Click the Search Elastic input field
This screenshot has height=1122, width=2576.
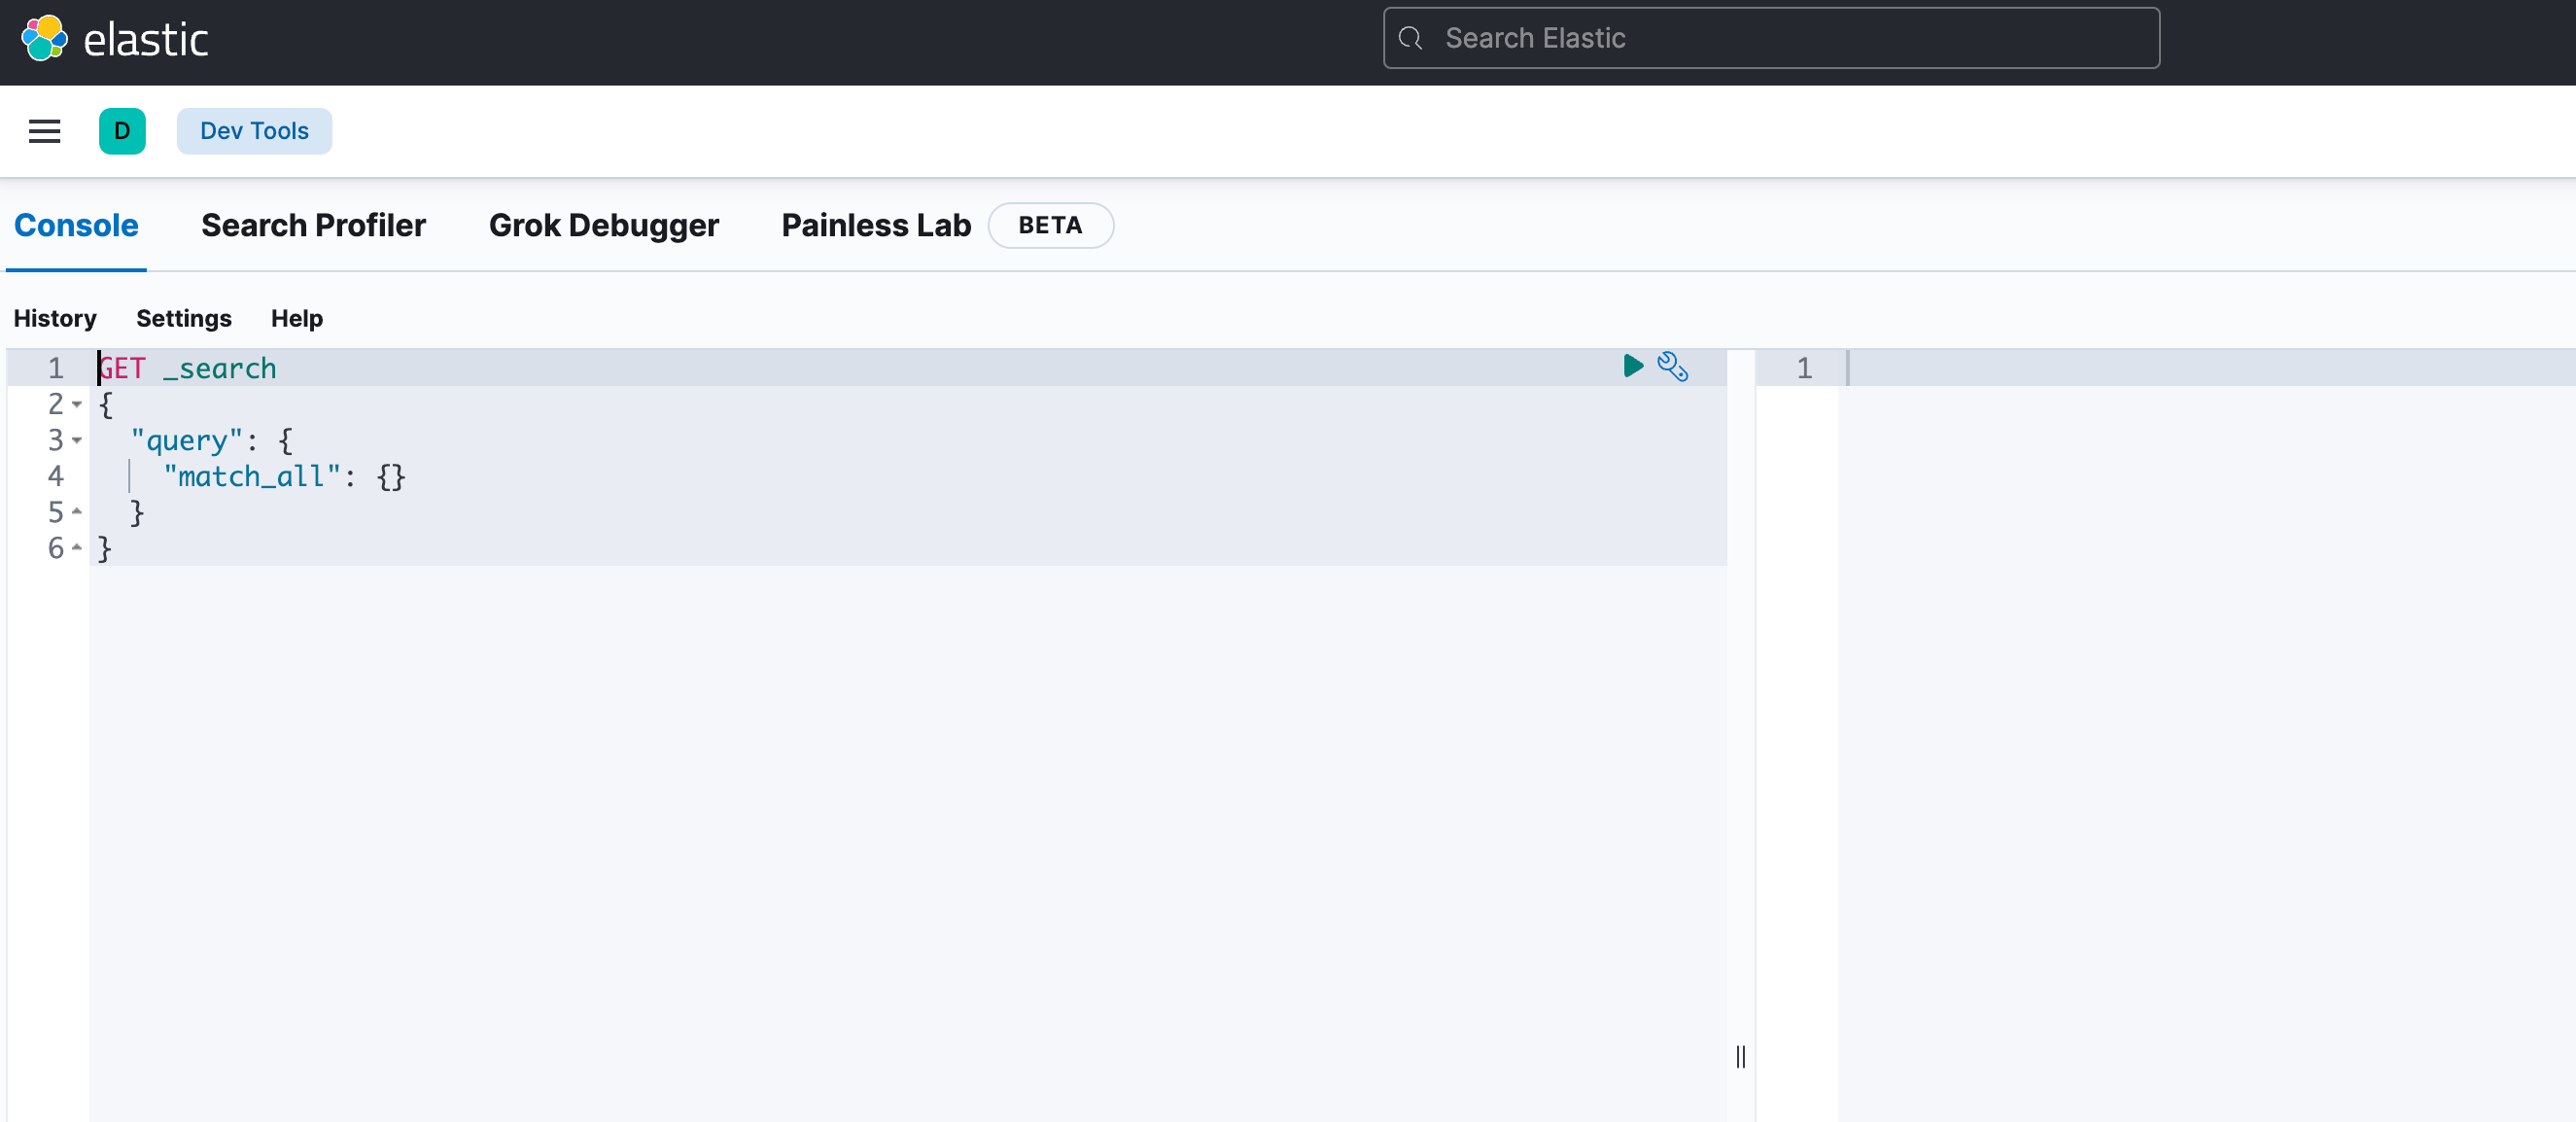click(x=1770, y=38)
